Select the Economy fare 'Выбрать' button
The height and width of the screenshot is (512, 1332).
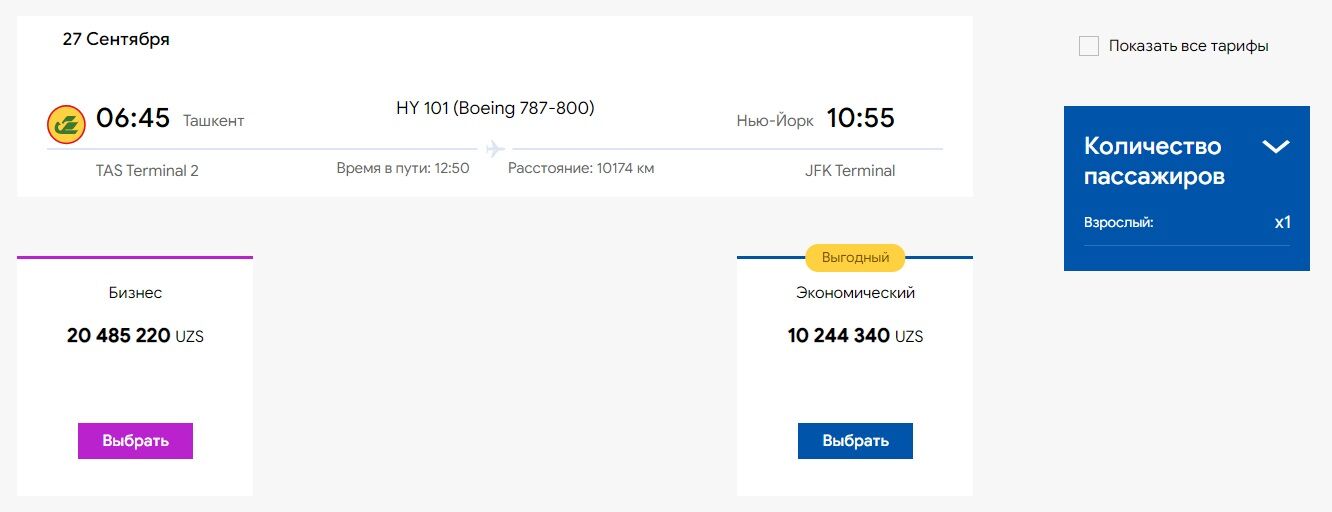pyautogui.click(x=855, y=441)
